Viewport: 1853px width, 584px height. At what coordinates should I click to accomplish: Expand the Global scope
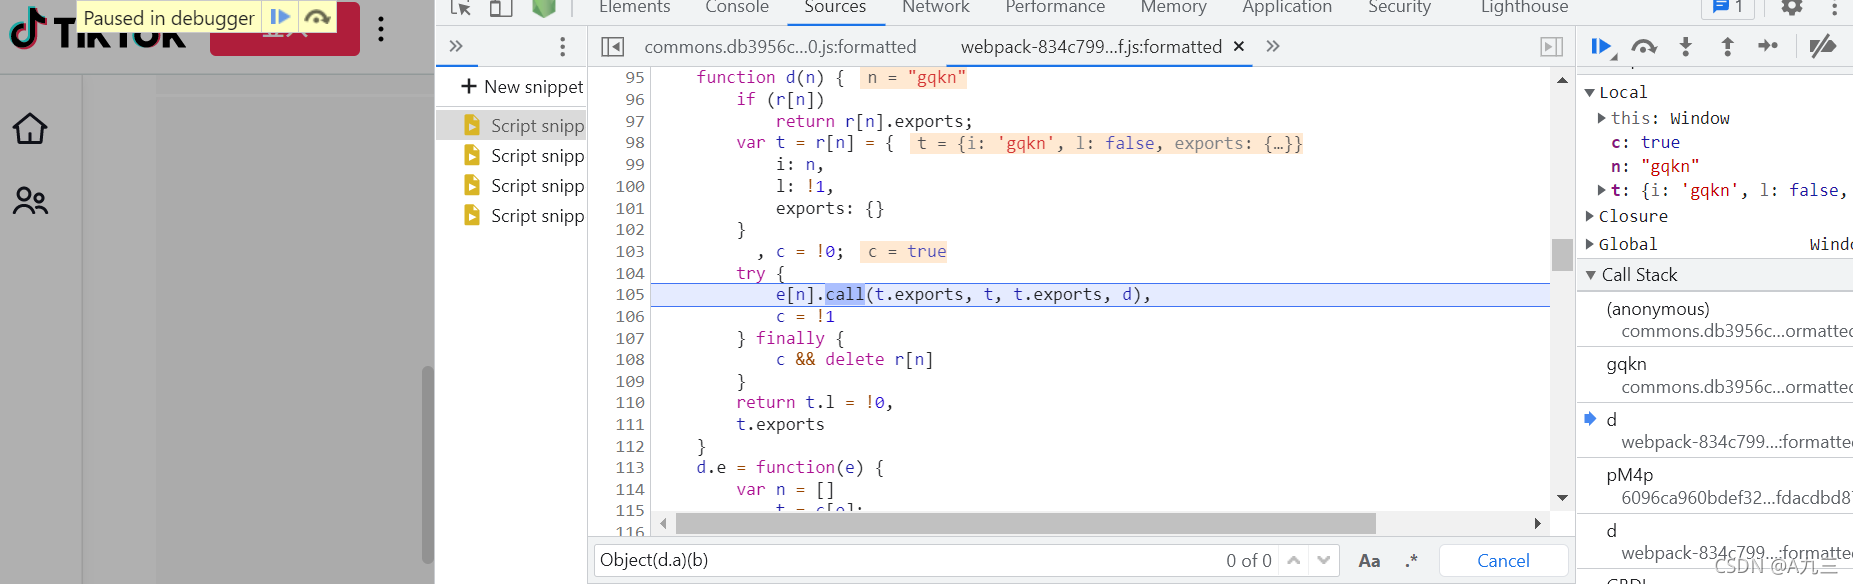[x=1590, y=244]
